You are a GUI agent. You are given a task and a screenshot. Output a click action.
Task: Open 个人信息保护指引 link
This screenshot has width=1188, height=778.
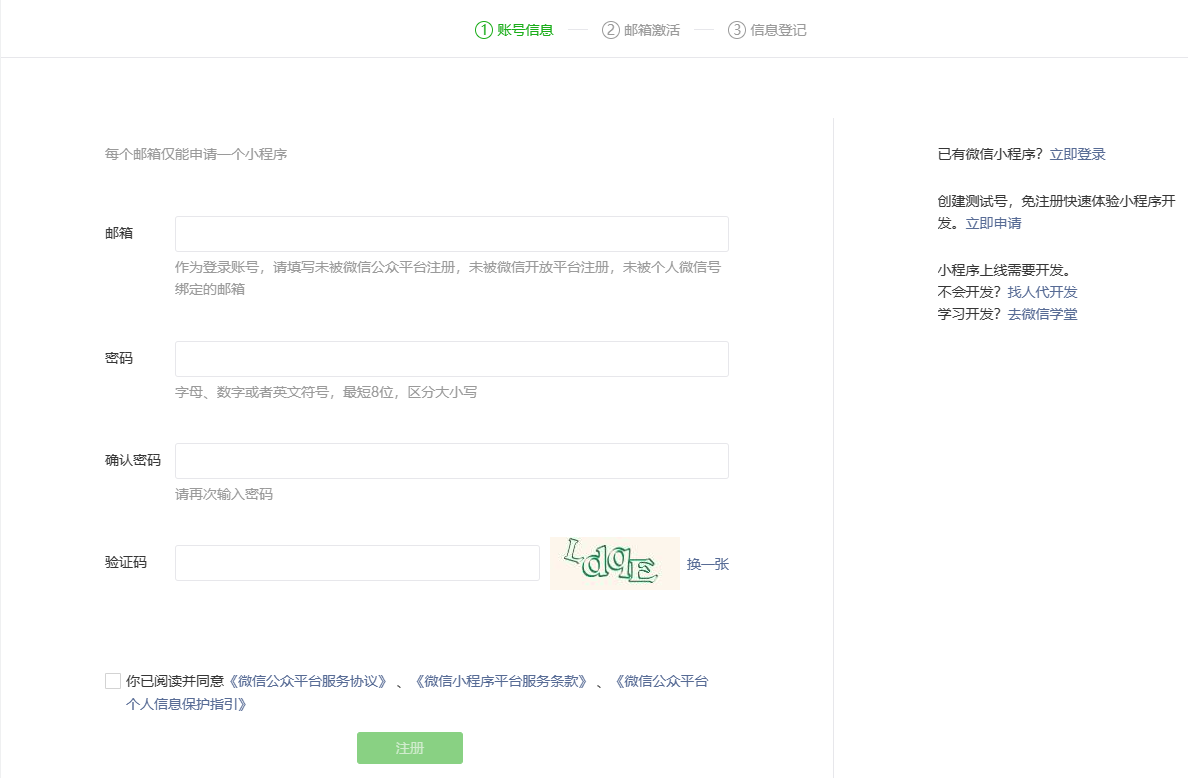pyautogui.click(x=186, y=704)
